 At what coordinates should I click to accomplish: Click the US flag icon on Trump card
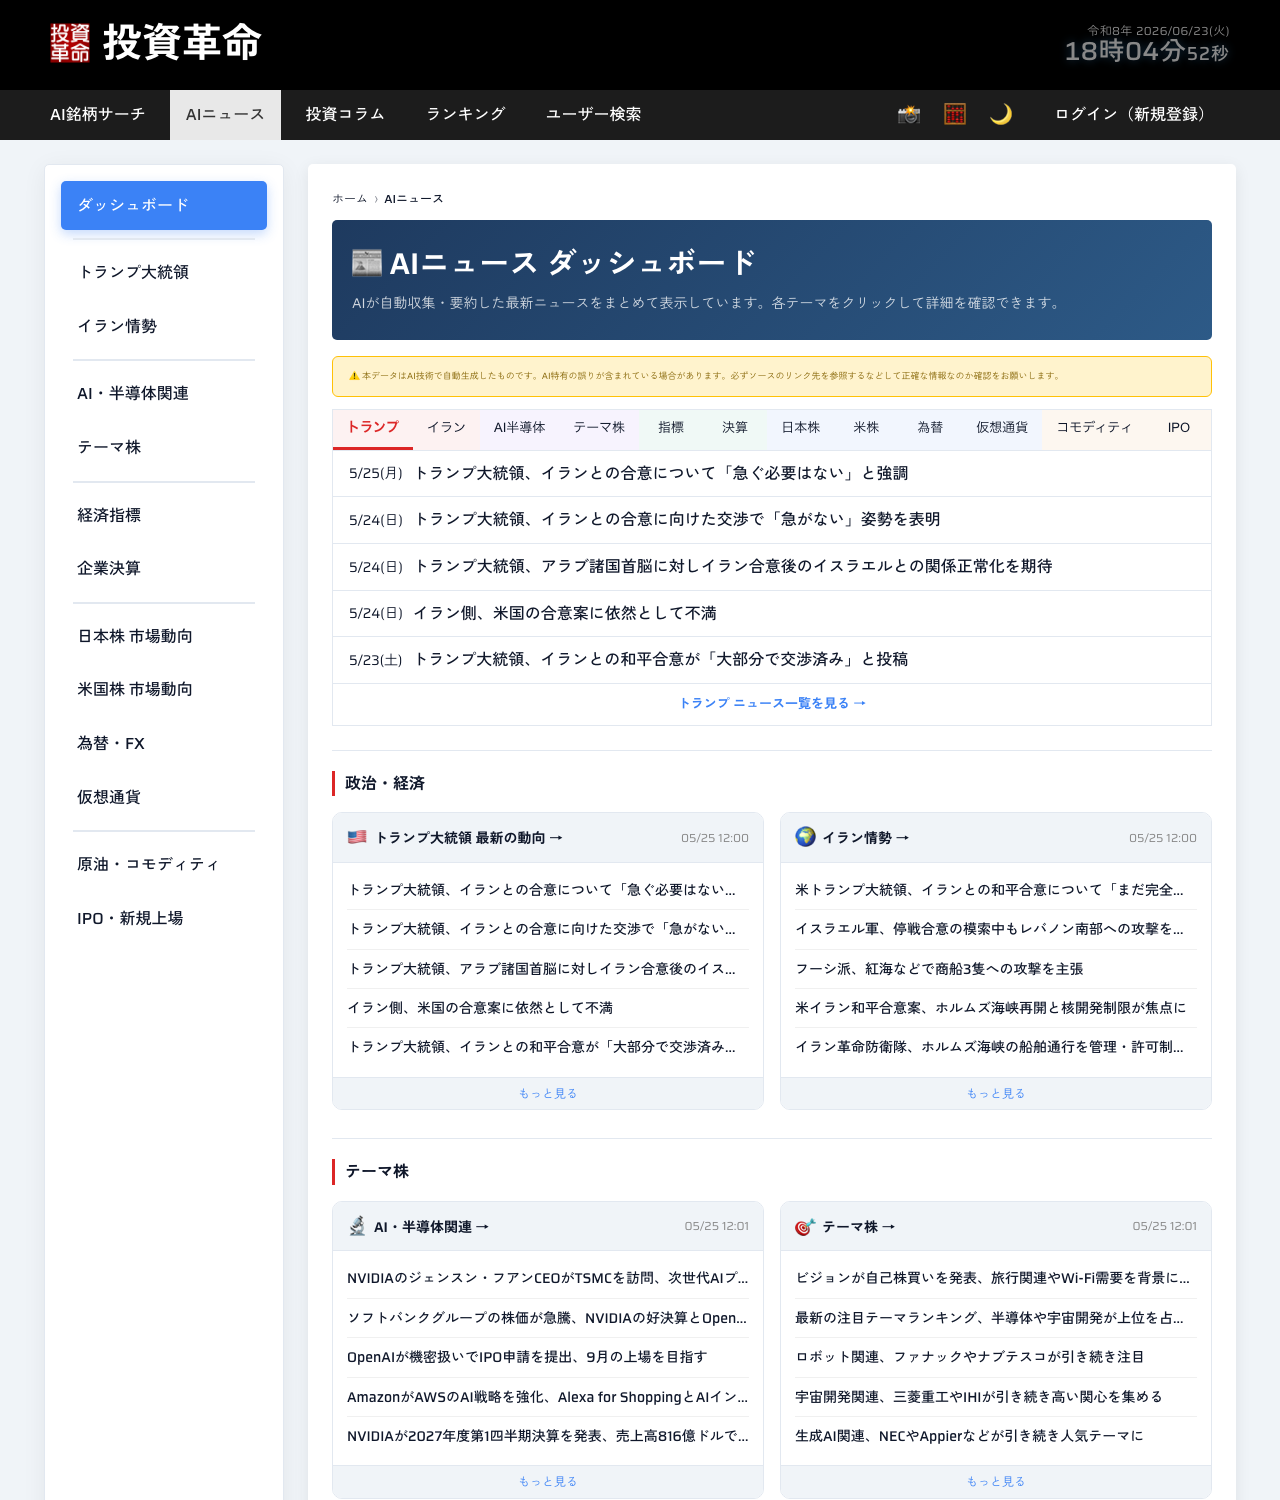click(x=357, y=837)
